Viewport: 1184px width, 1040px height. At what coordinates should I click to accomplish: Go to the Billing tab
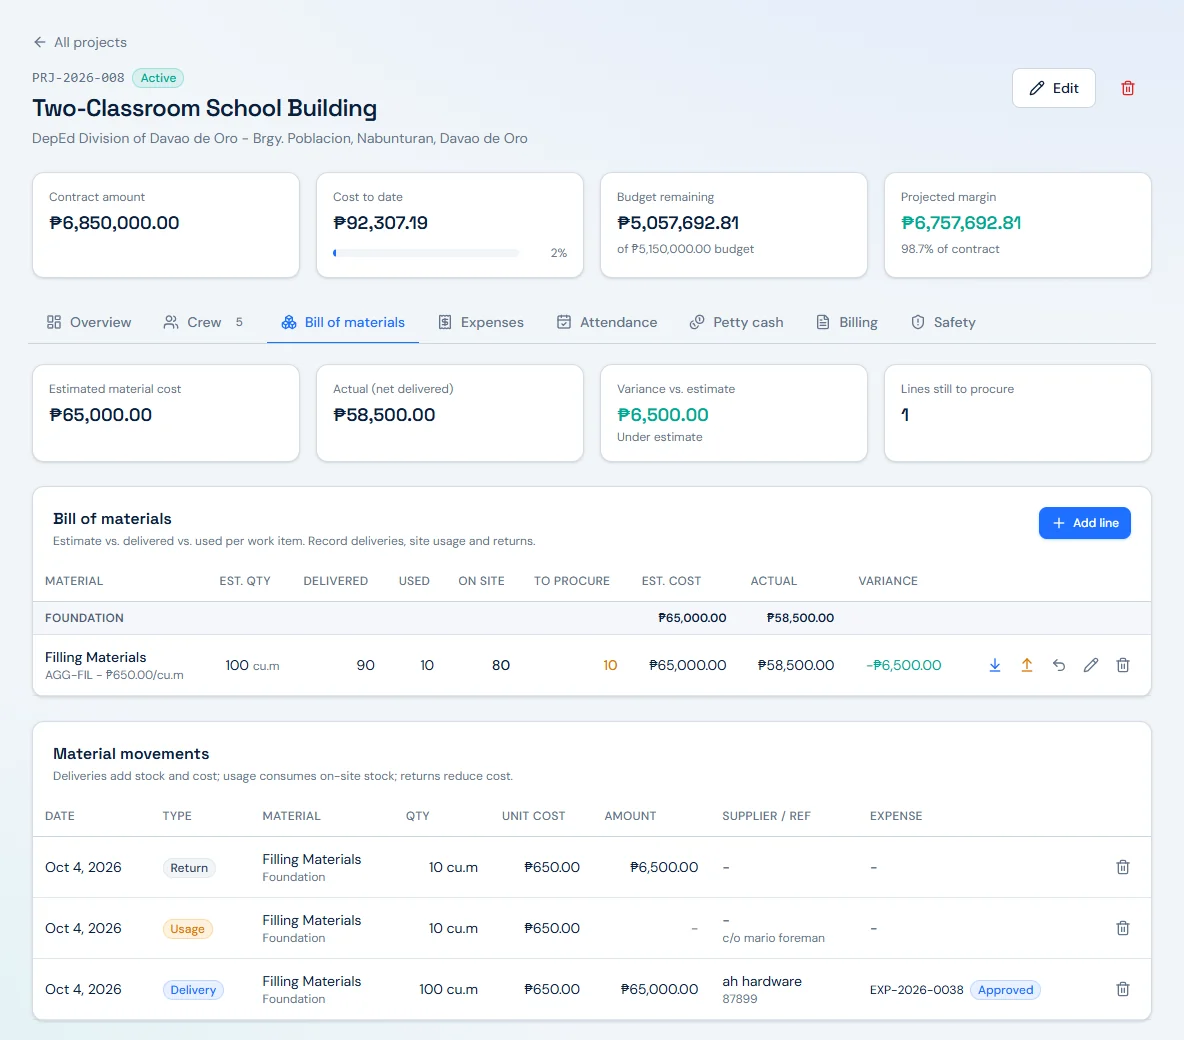pos(847,322)
